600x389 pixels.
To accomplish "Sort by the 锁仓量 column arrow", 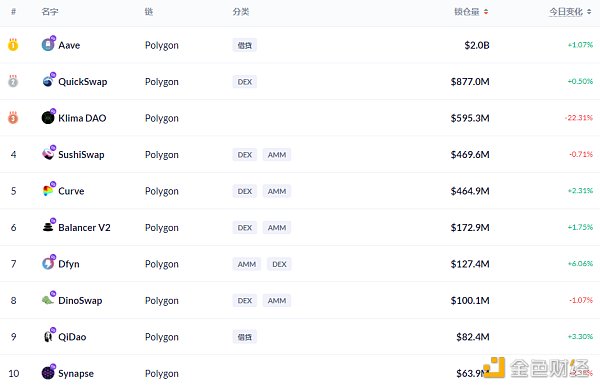I will coord(486,12).
